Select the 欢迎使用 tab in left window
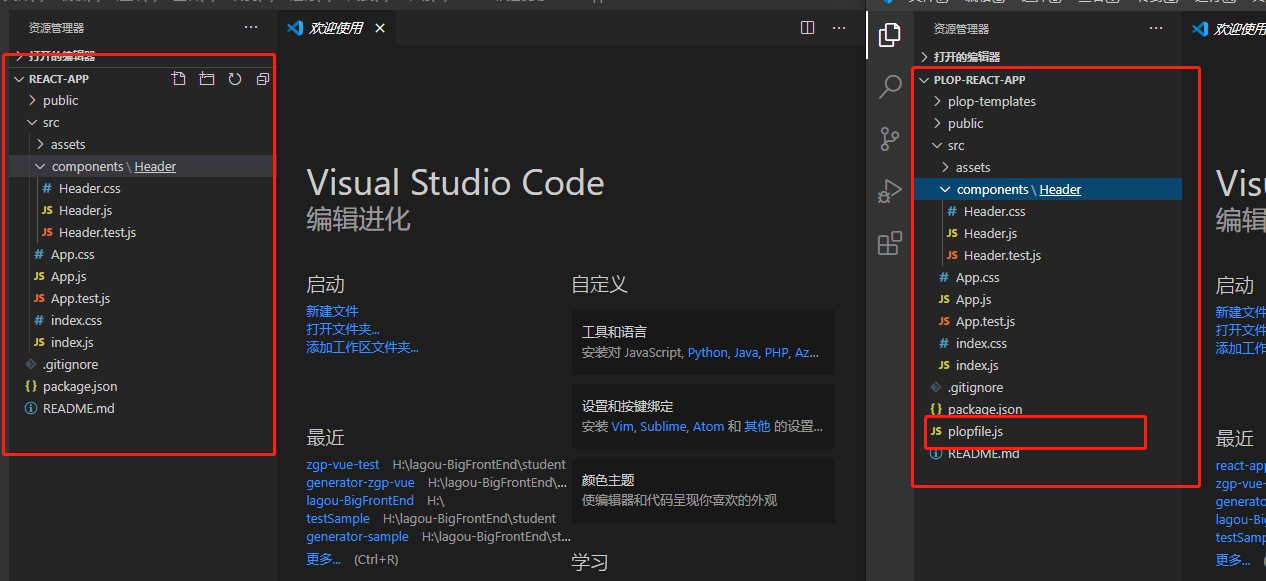Viewport: 1266px width, 581px height. click(x=337, y=28)
